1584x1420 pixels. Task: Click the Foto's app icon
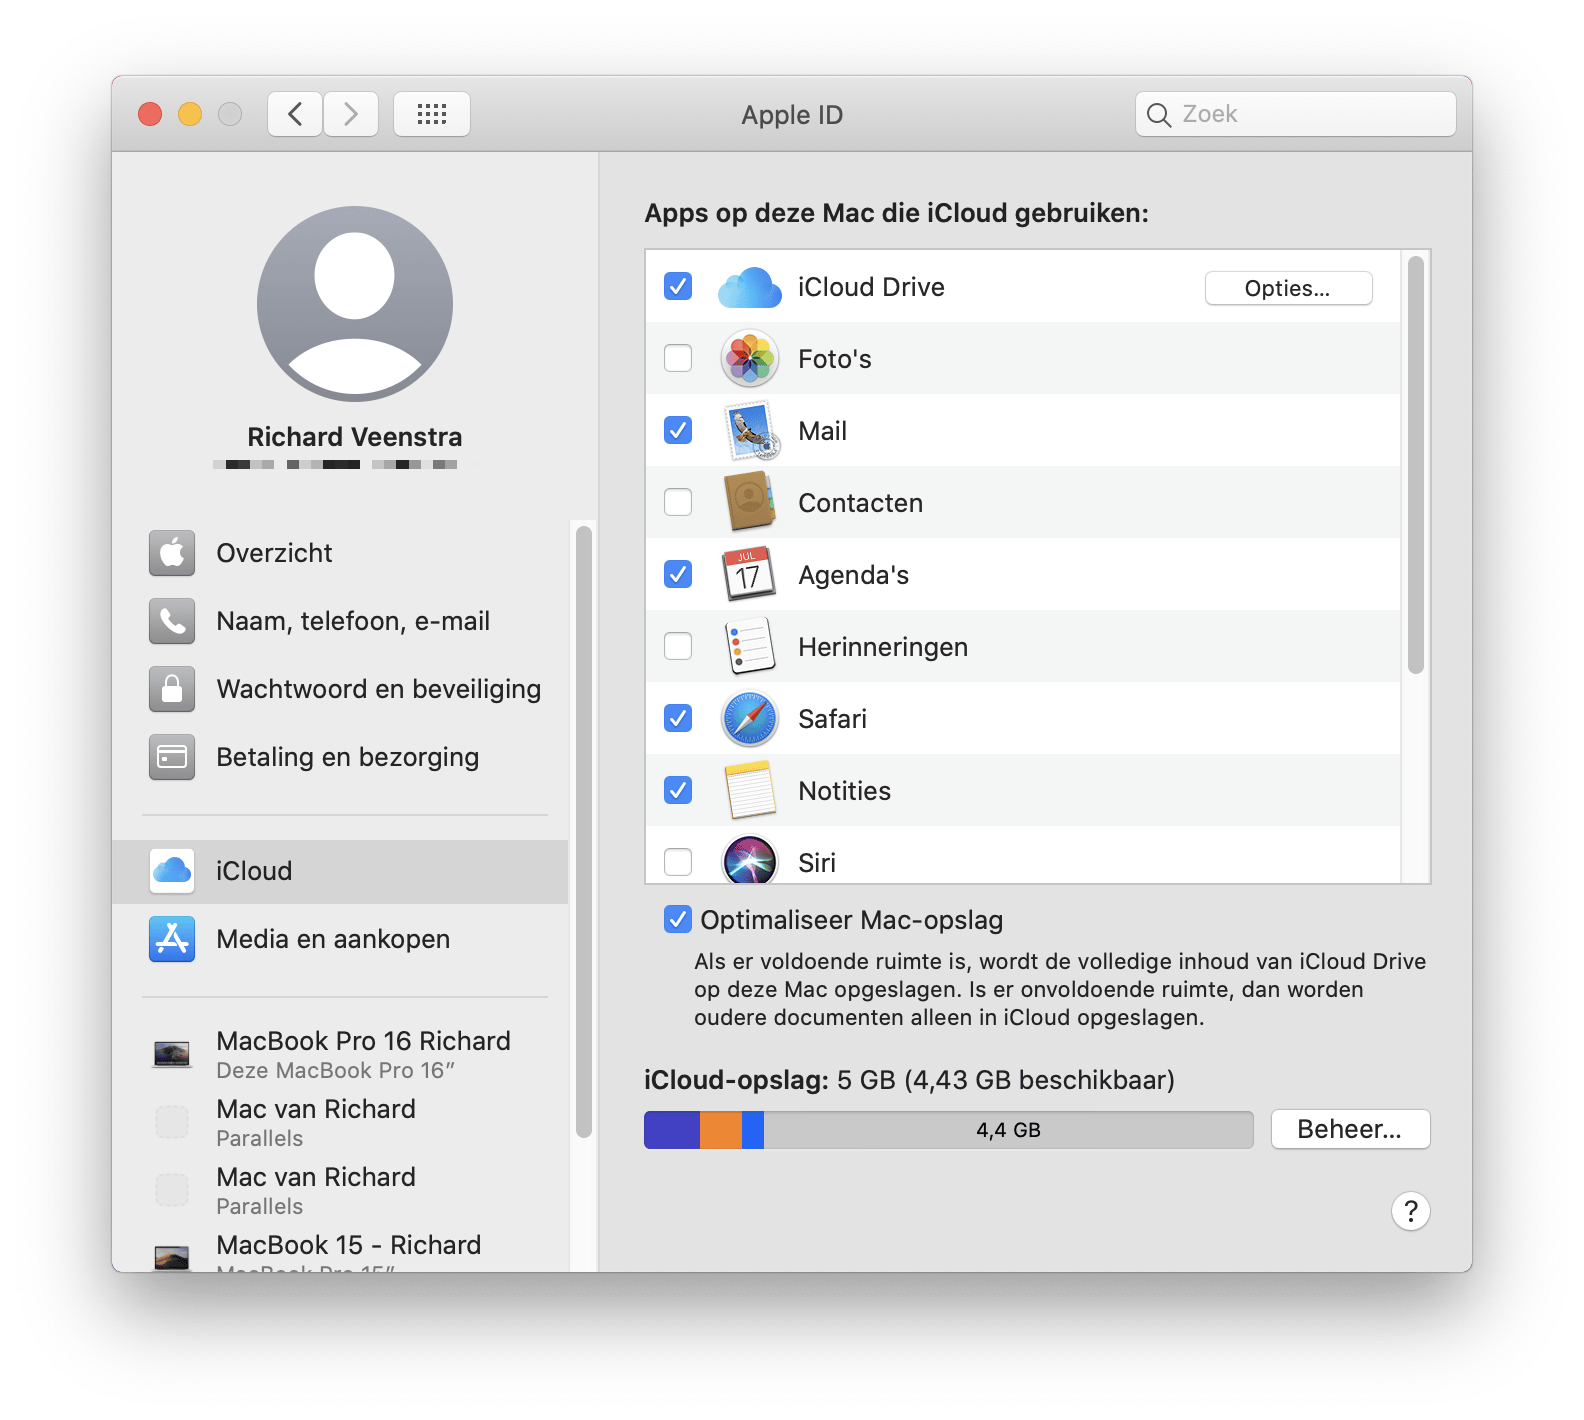[x=750, y=359]
